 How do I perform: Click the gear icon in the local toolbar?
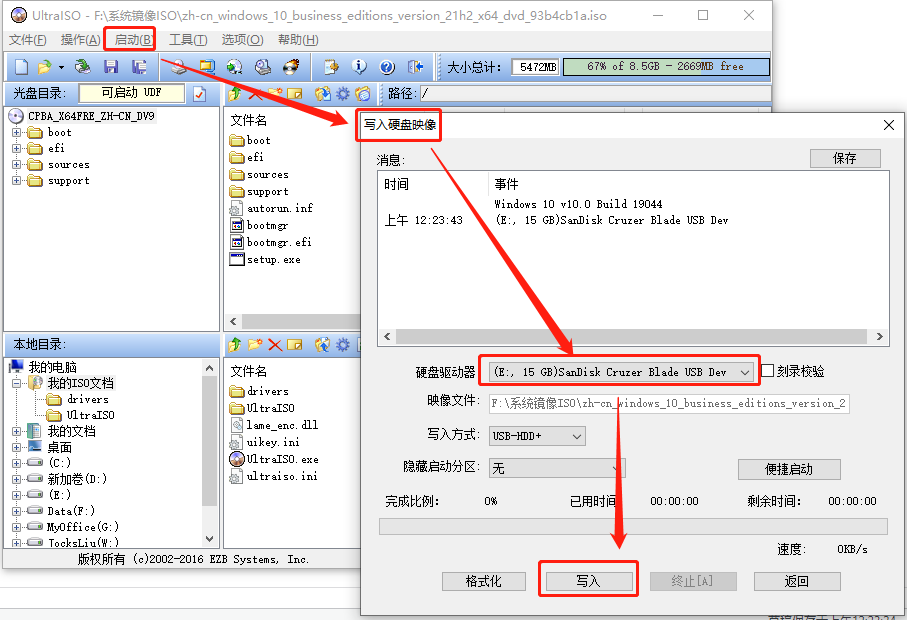tap(343, 345)
